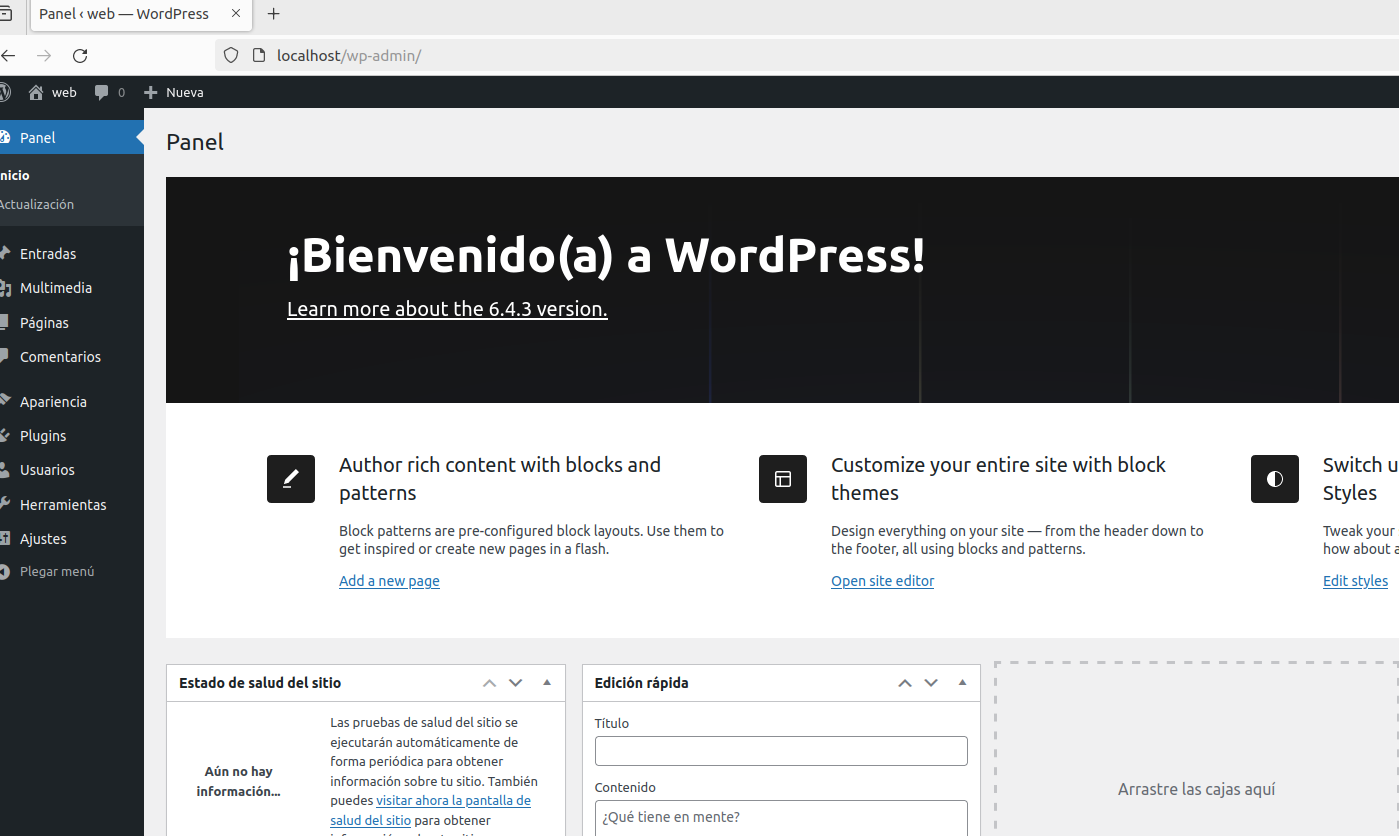Close the Panel ‹ web — WordPress tab
Image resolution: width=1399 pixels, height=836 pixels.
[236, 14]
